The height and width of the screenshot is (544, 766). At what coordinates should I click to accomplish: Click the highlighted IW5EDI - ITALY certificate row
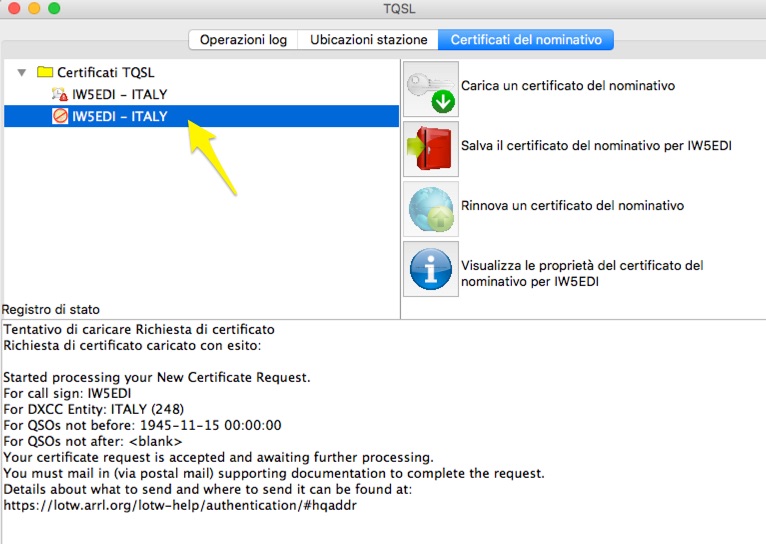tap(119, 117)
